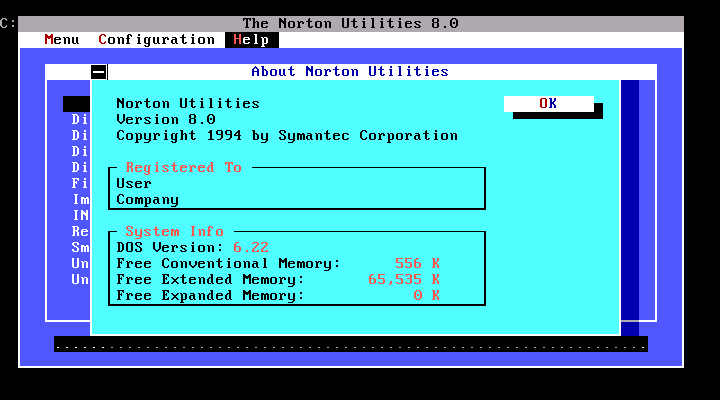Select the 'Fi' item in background list
Screen dimensions: 720x400
(80, 184)
